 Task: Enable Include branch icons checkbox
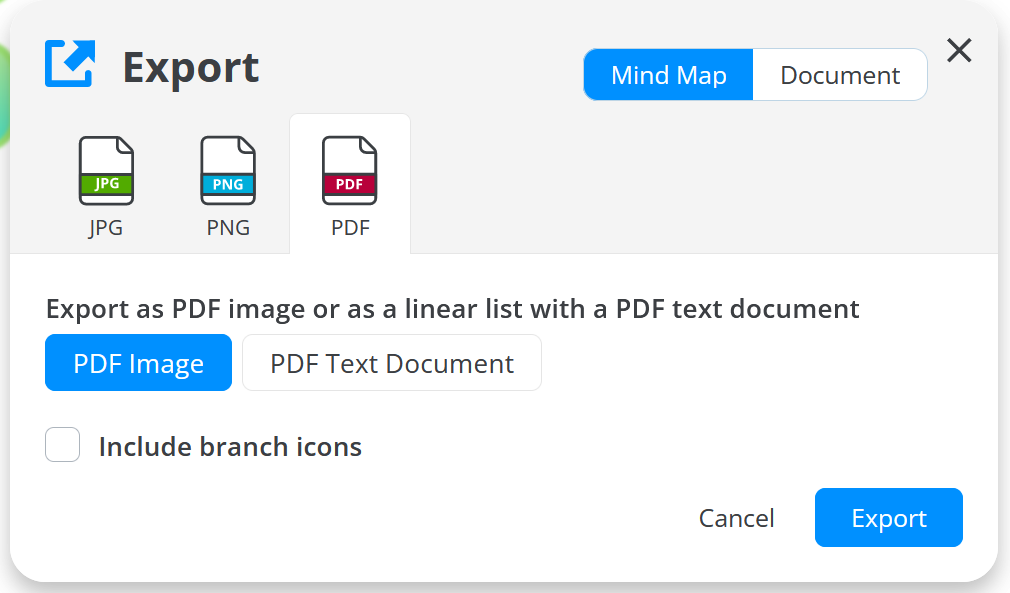[62, 445]
